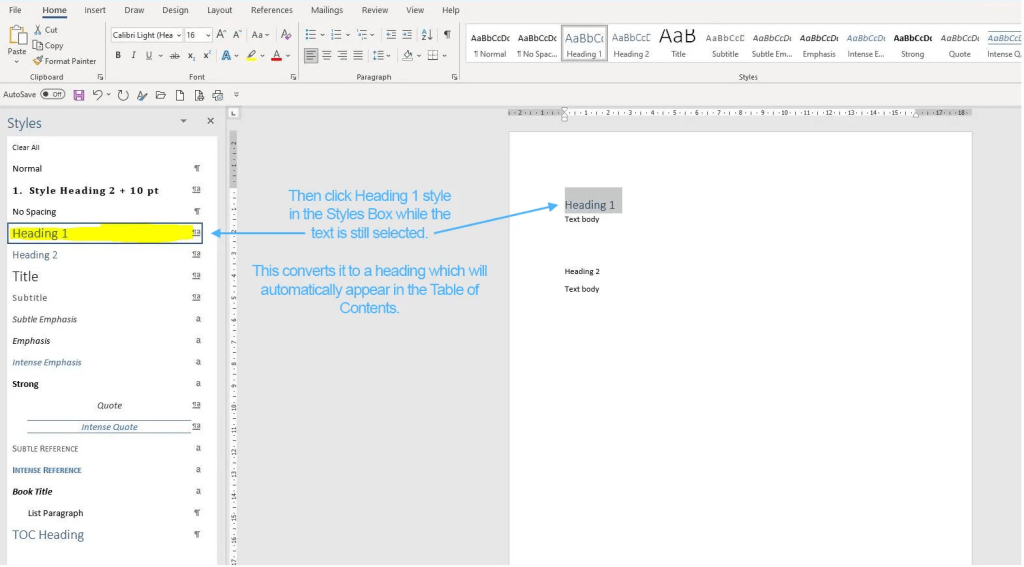The height and width of the screenshot is (567, 1024).
Task: Click the quick print icon
Action: 217,95
